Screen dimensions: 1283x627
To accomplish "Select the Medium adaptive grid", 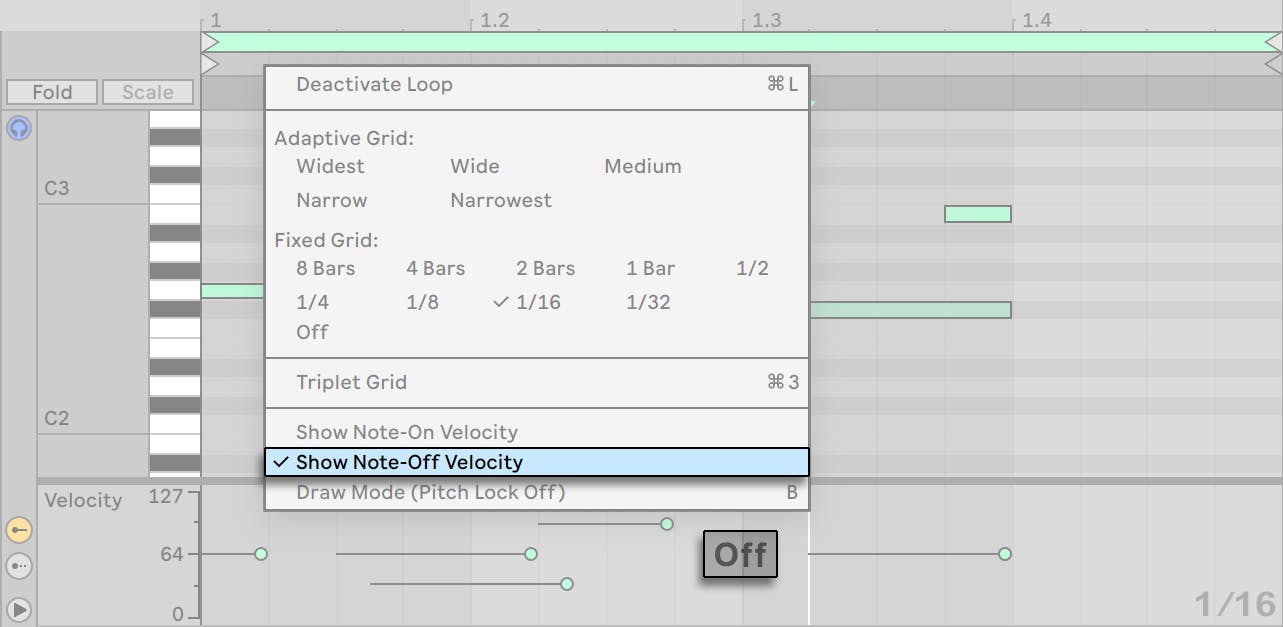I will pos(642,167).
